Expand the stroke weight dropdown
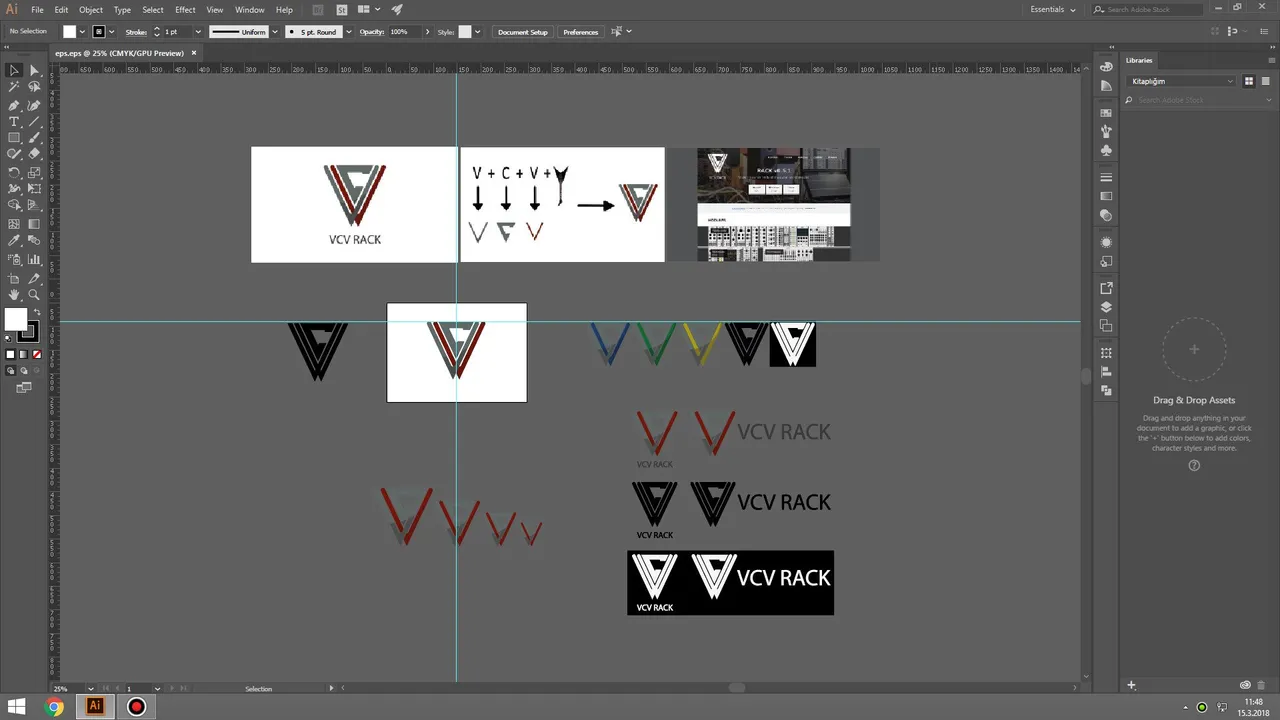1280x720 pixels. tap(197, 32)
